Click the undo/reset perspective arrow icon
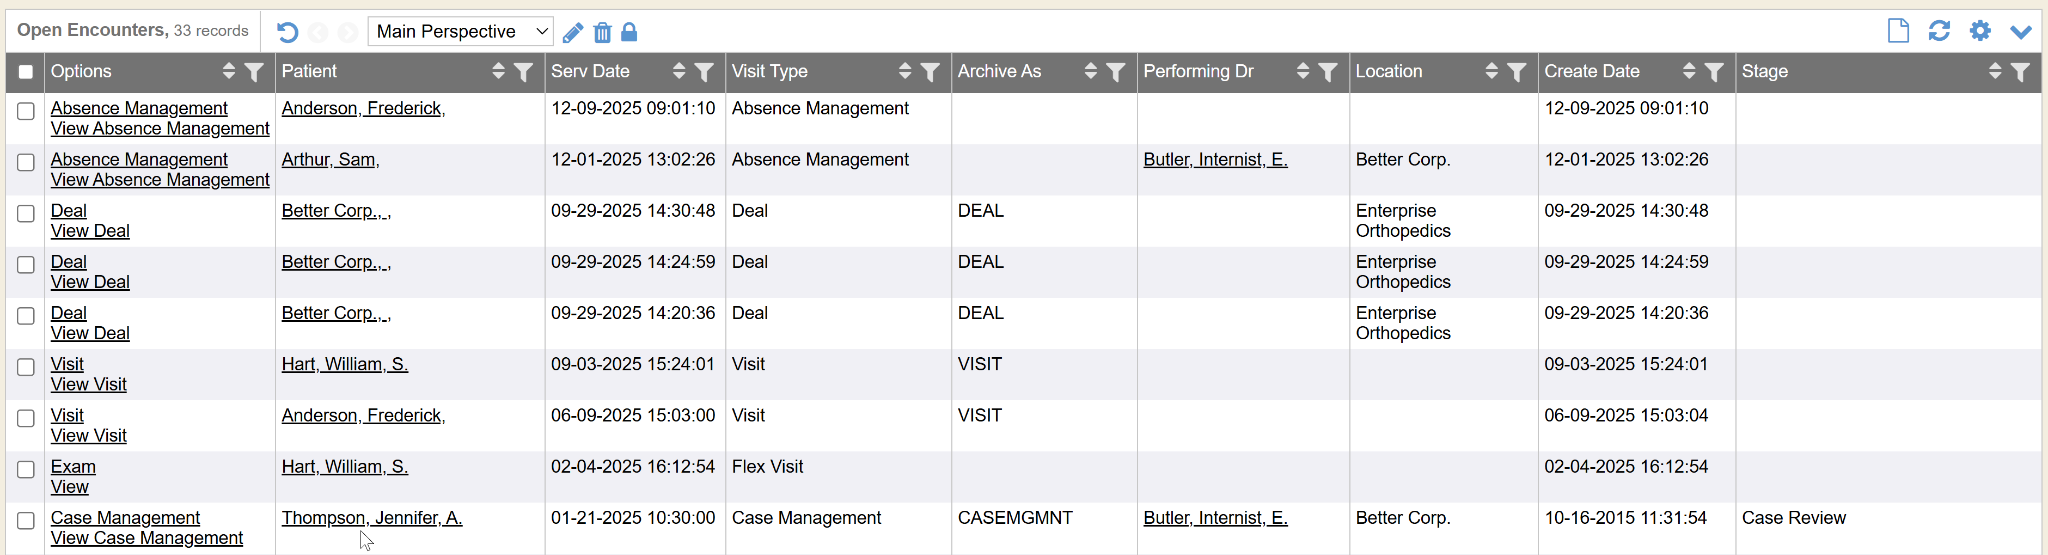The image size is (2048, 555). 287,32
